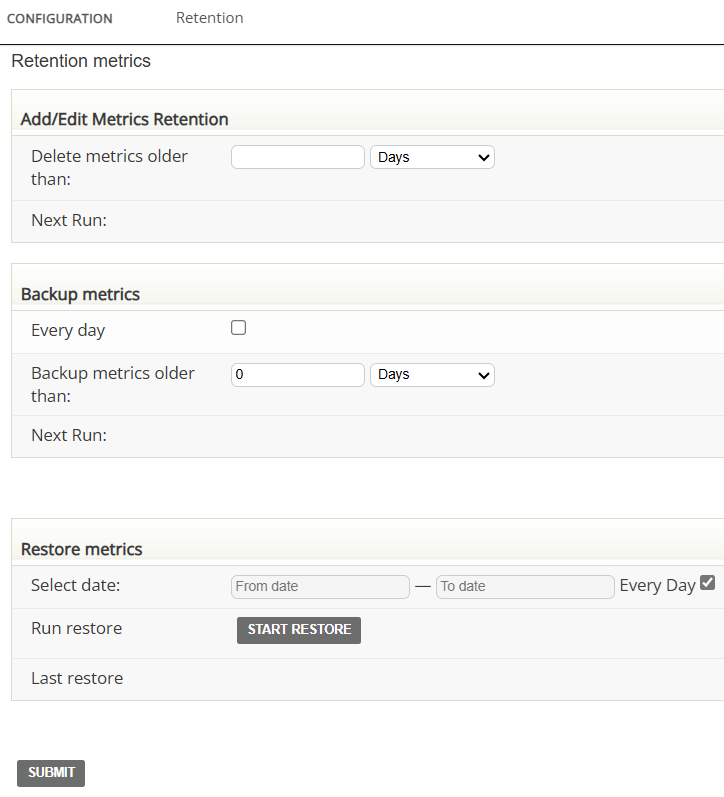Click the Delete metrics older than input field
The height and width of the screenshot is (797, 724).
[297, 157]
